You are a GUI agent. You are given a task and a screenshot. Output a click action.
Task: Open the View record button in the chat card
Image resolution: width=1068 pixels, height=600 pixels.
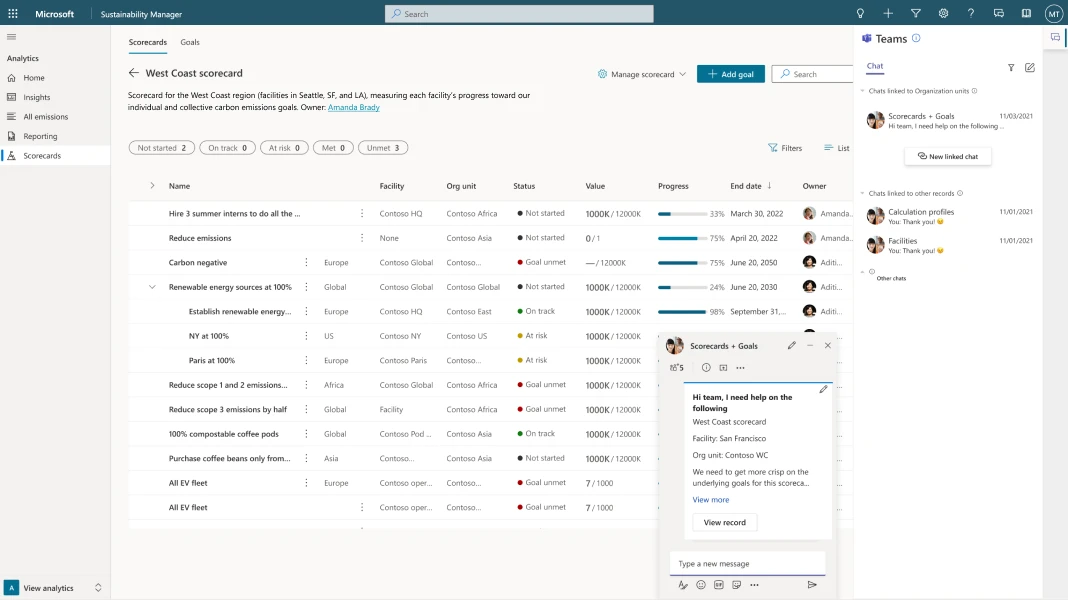pyautogui.click(x=724, y=522)
